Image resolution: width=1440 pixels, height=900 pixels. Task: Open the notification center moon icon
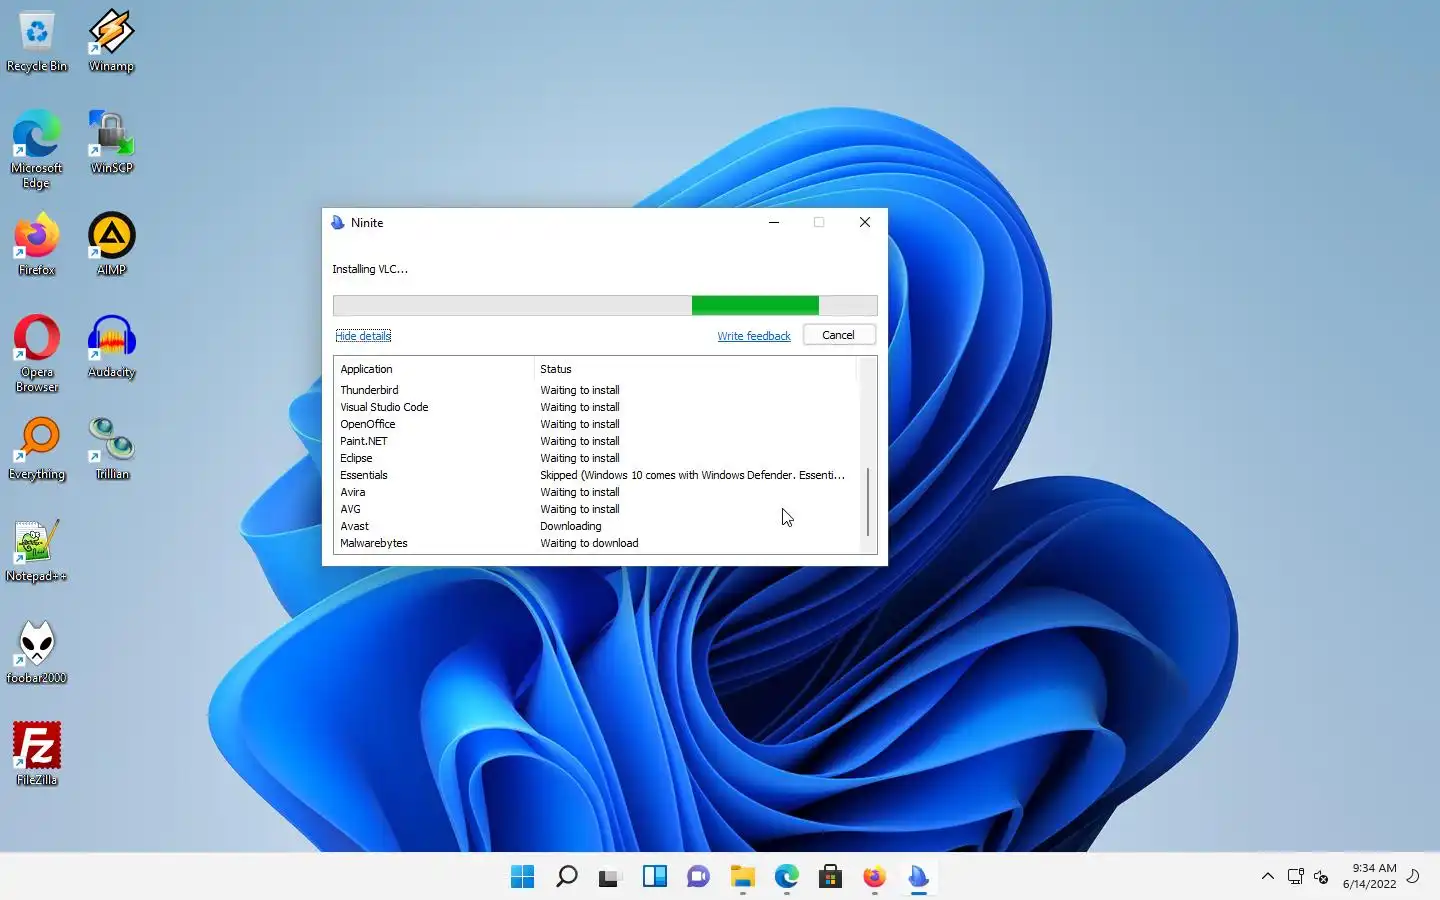(x=1413, y=876)
